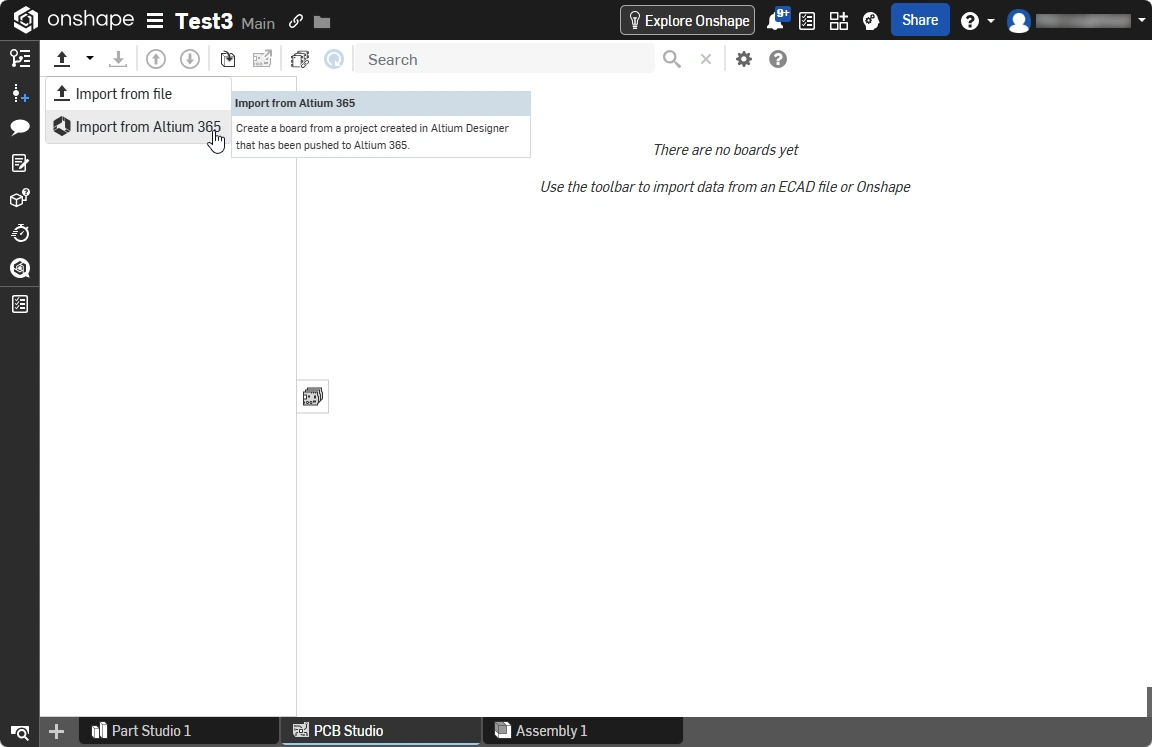The width and height of the screenshot is (1152, 747).
Task: Click the Main branch label
Action: [x=258, y=24]
